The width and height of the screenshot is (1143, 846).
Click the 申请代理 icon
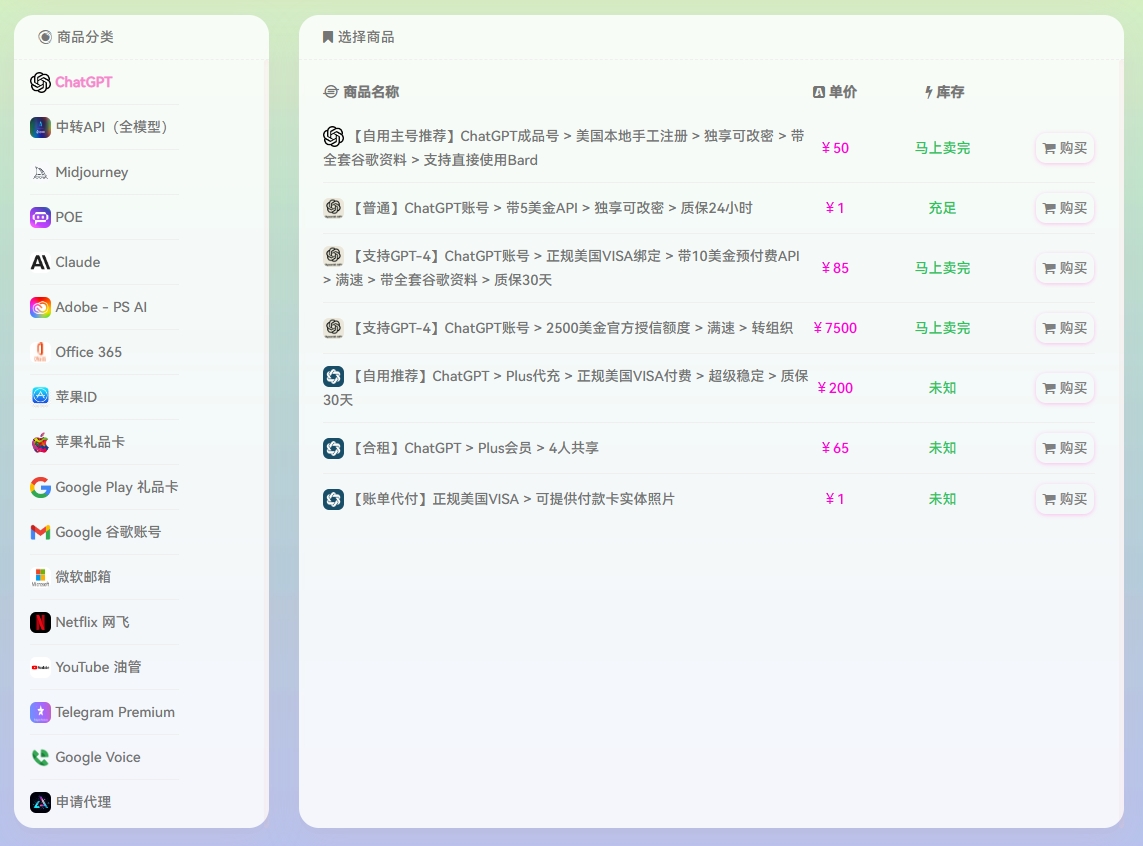click(40, 802)
